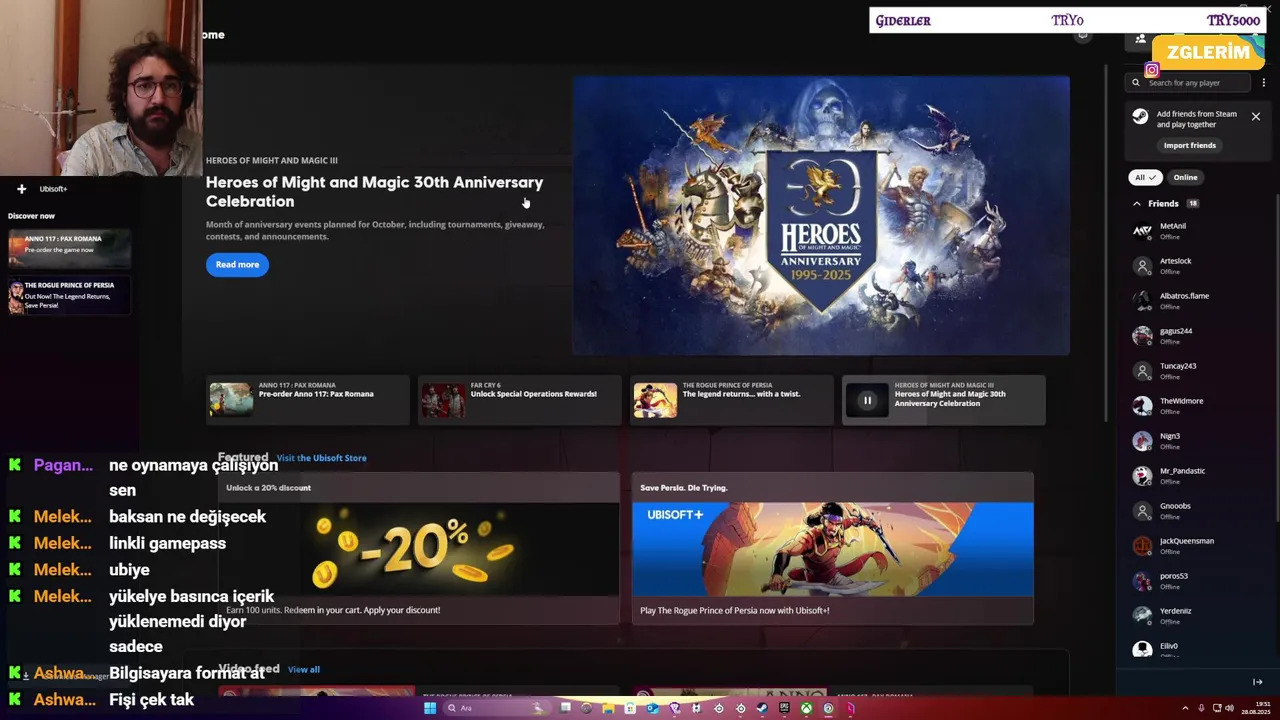Image resolution: width=1280 pixels, height=720 pixels.
Task: Select the Pre-order Anno 117 carousel item
Action: (307, 400)
